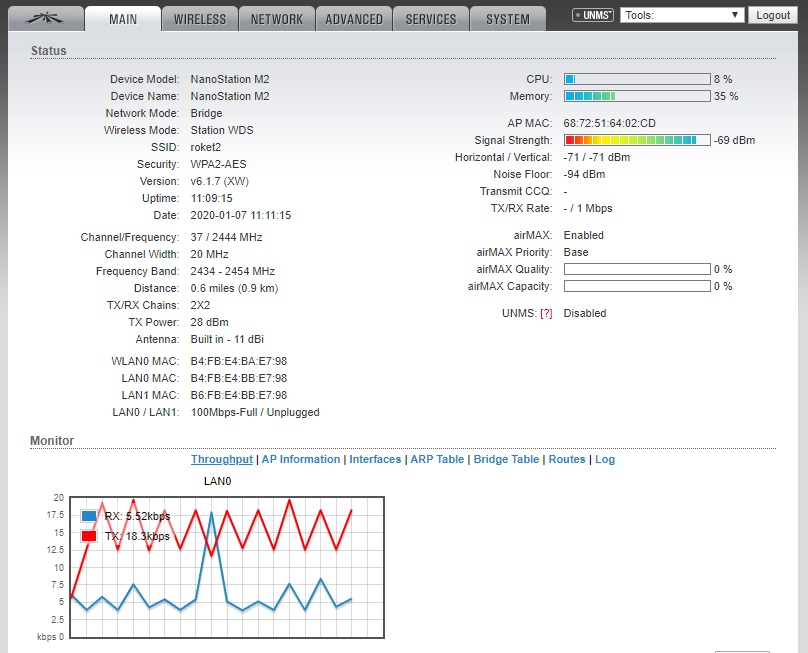Select the SERVICES tab

431,19
